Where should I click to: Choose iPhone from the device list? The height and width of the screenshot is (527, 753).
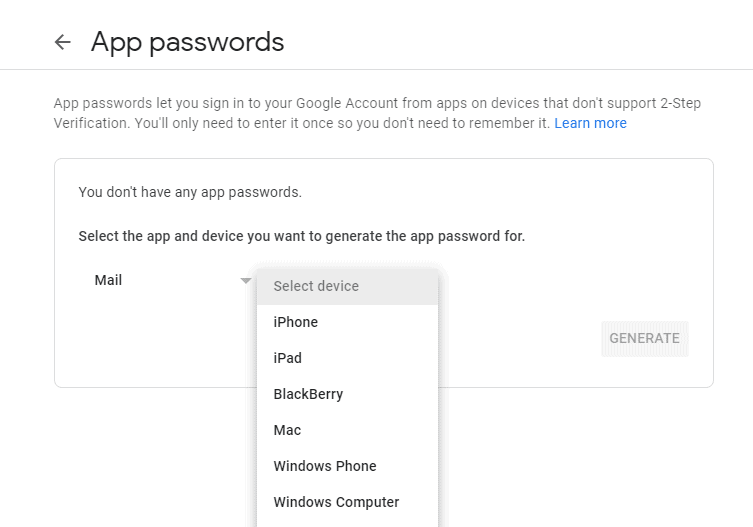pos(296,322)
